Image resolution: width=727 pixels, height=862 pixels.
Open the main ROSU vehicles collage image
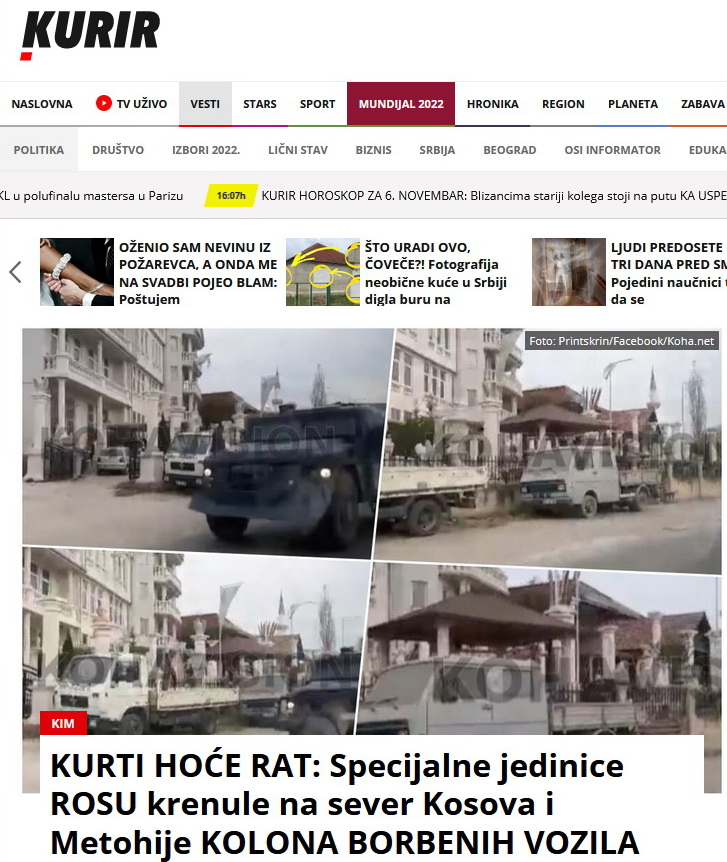(372, 531)
